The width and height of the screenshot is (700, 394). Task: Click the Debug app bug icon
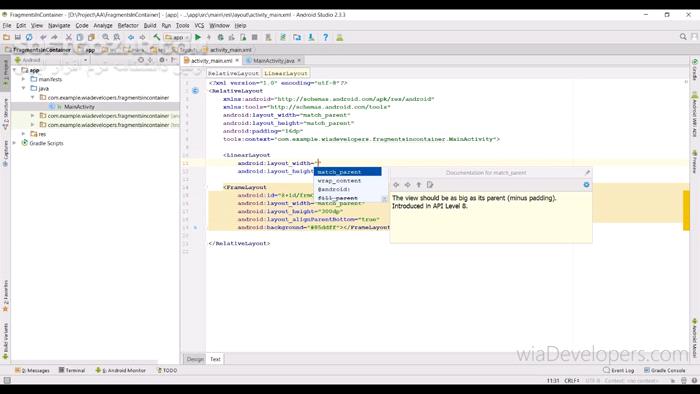[x=221, y=37]
